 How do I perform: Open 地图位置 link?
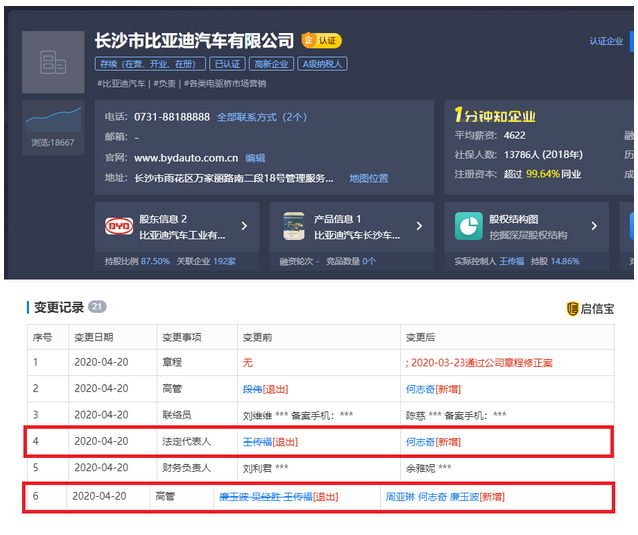pos(368,178)
